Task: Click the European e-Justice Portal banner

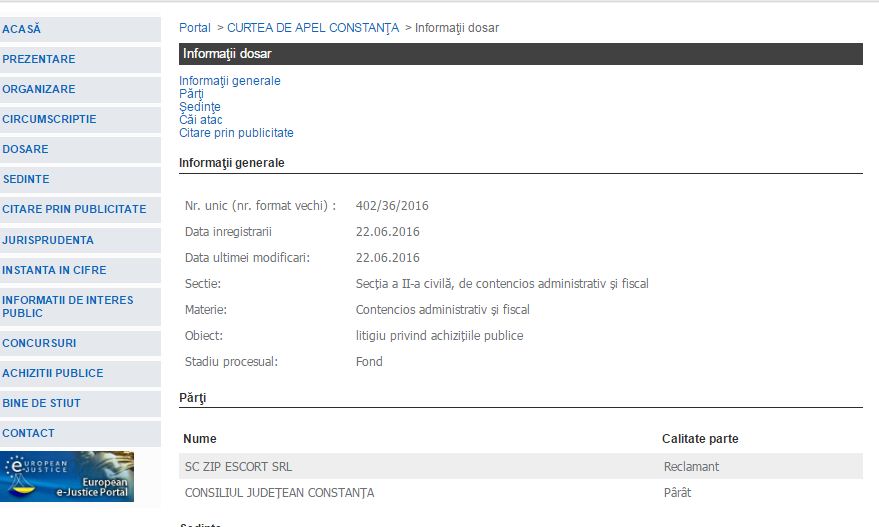Action: 68,476
